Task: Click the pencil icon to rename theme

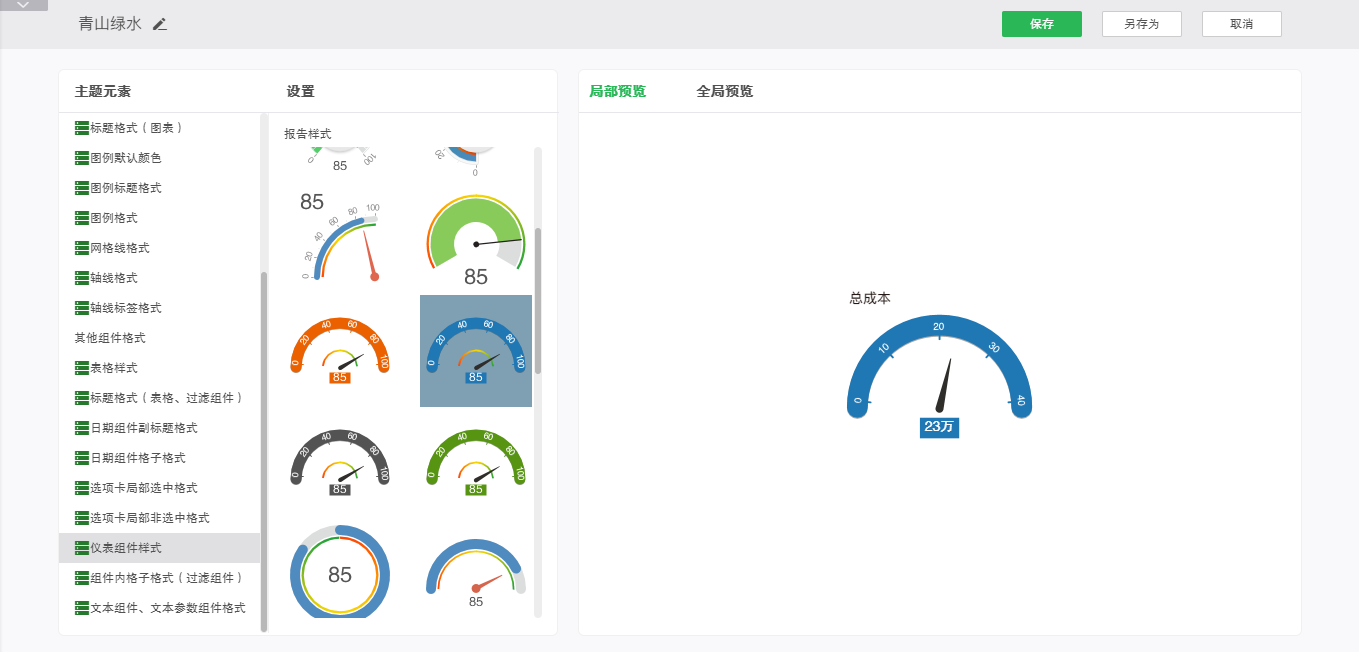Action: (160, 24)
